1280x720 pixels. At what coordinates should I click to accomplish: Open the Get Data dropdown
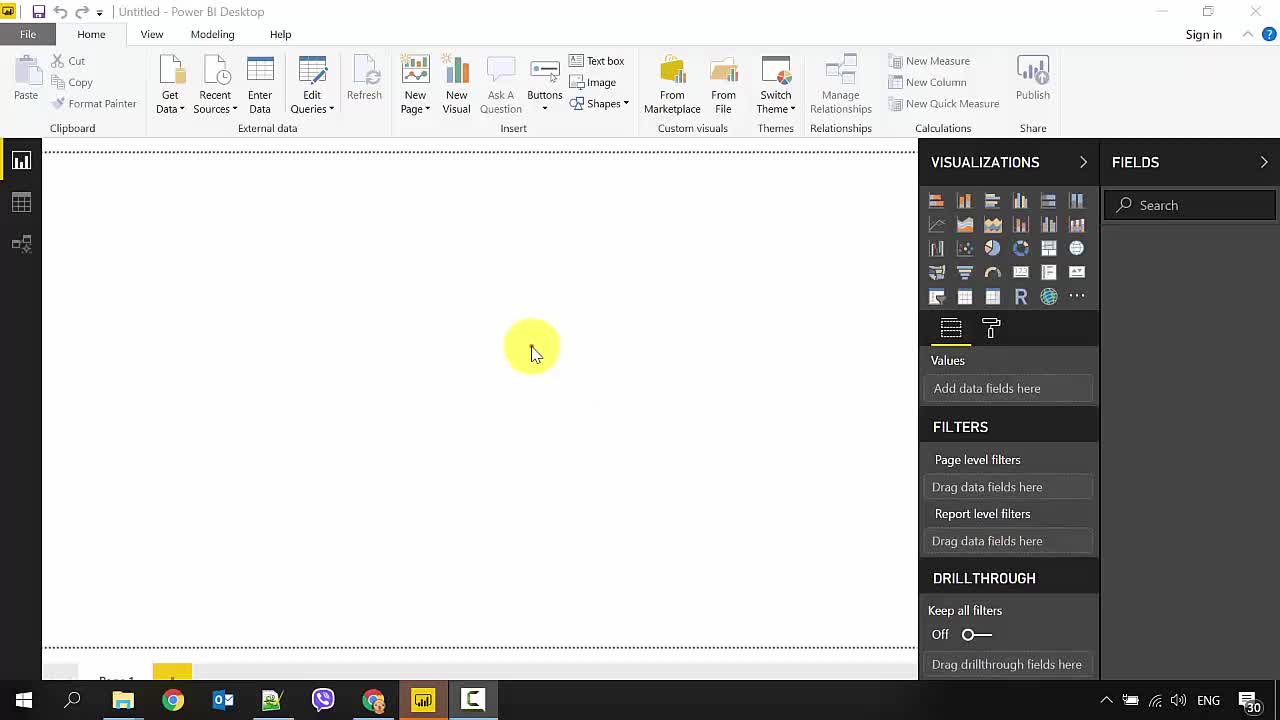[170, 102]
